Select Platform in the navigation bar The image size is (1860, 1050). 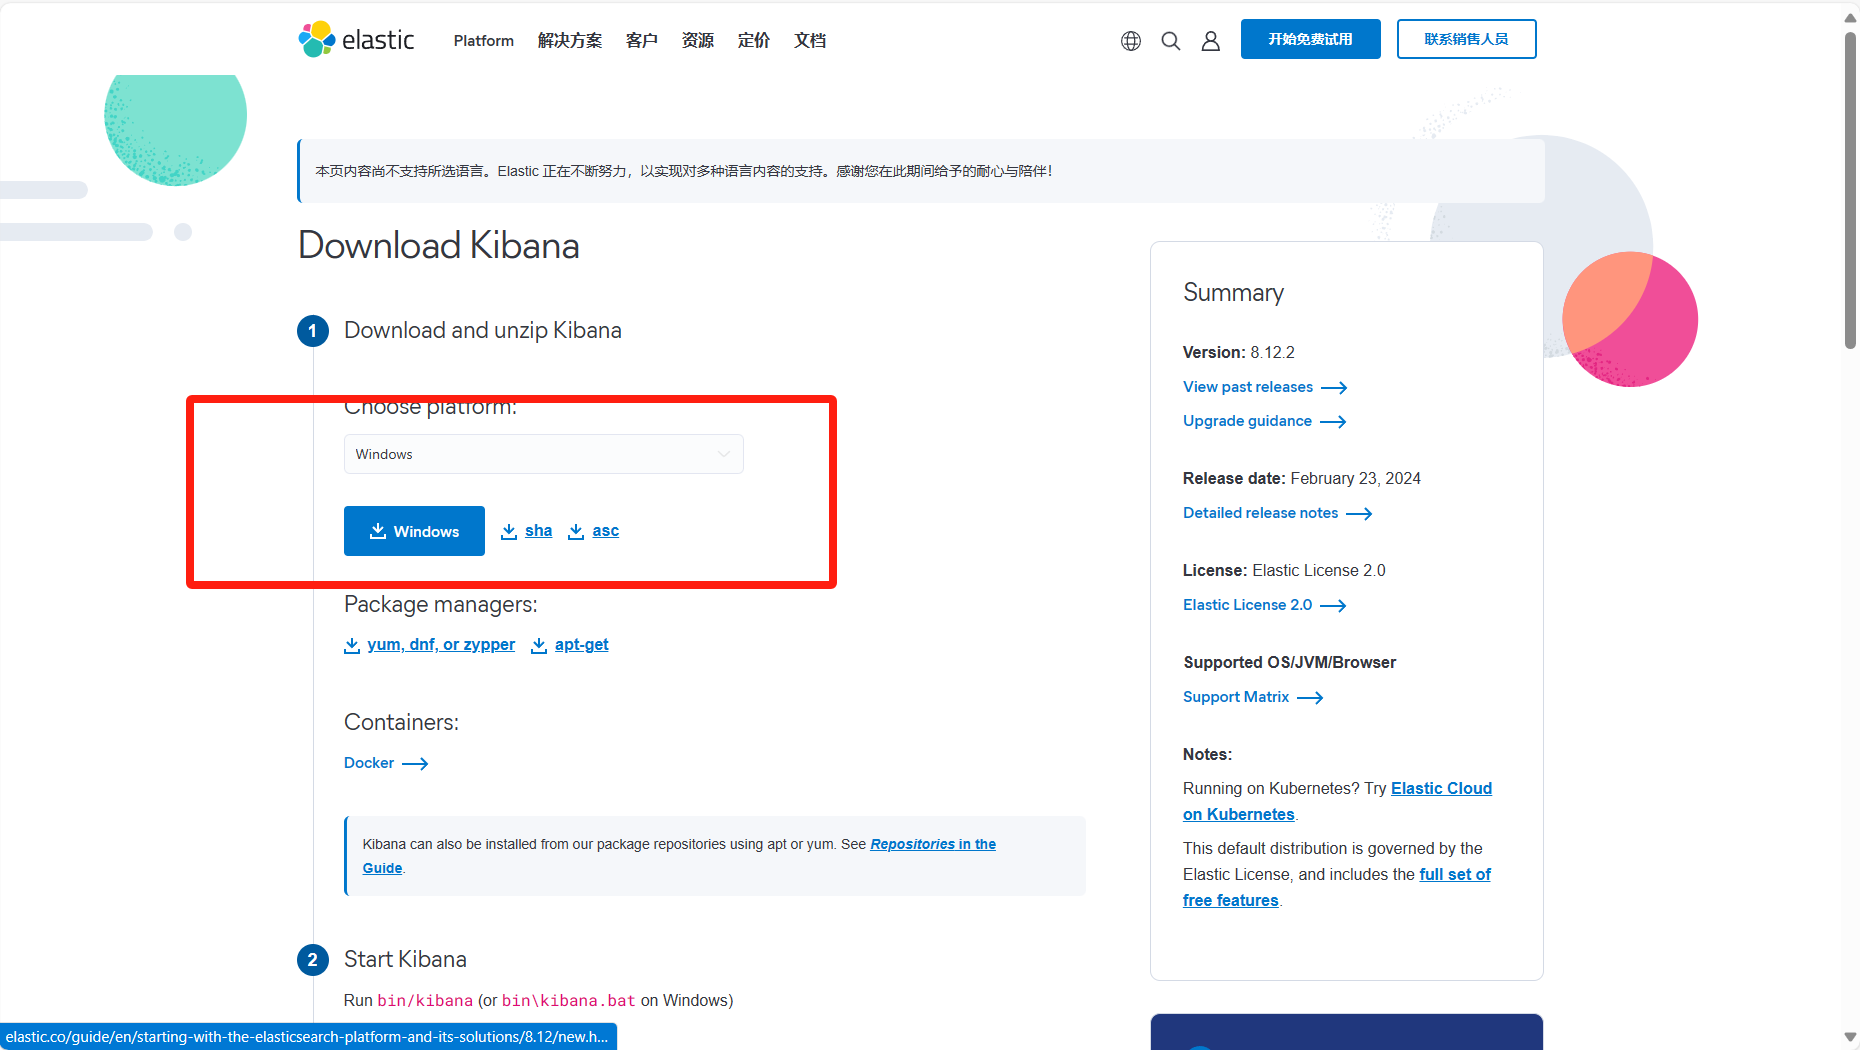tap(482, 40)
